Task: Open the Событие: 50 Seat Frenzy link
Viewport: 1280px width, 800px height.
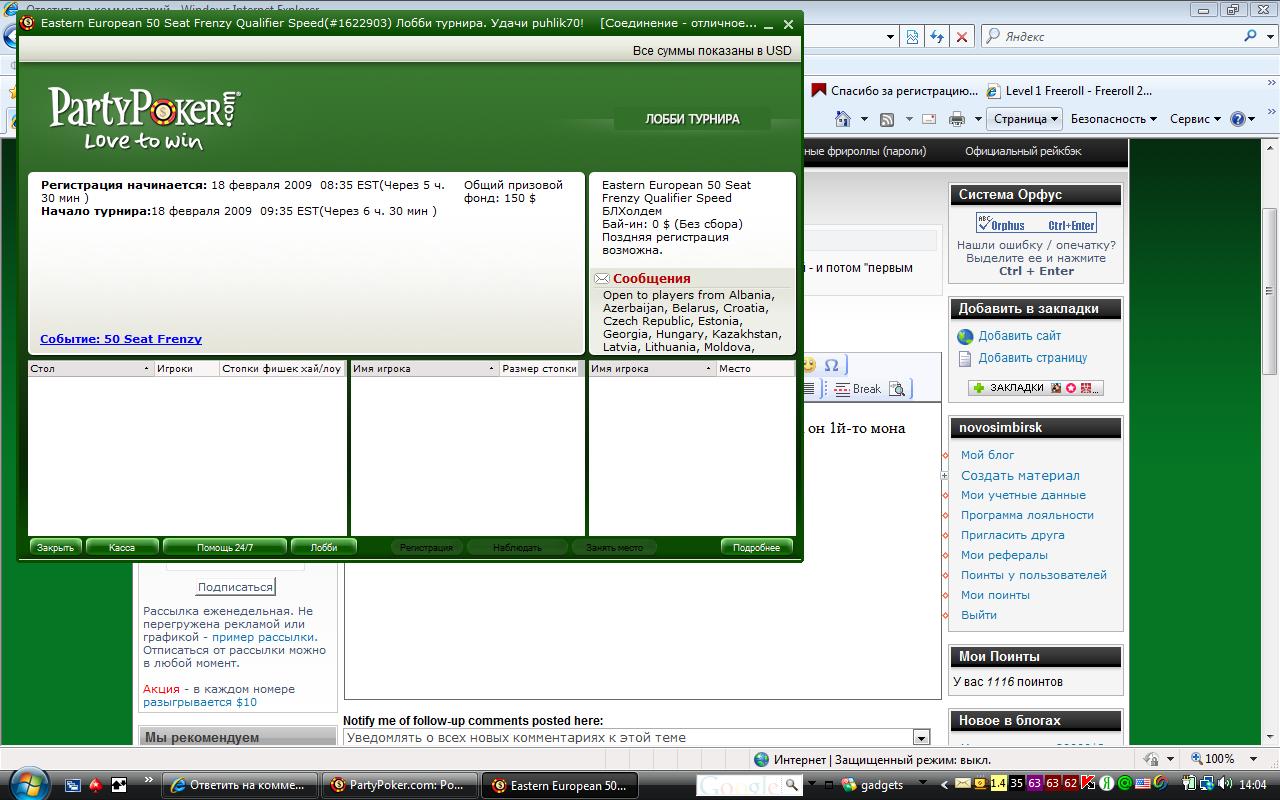Action: point(121,339)
